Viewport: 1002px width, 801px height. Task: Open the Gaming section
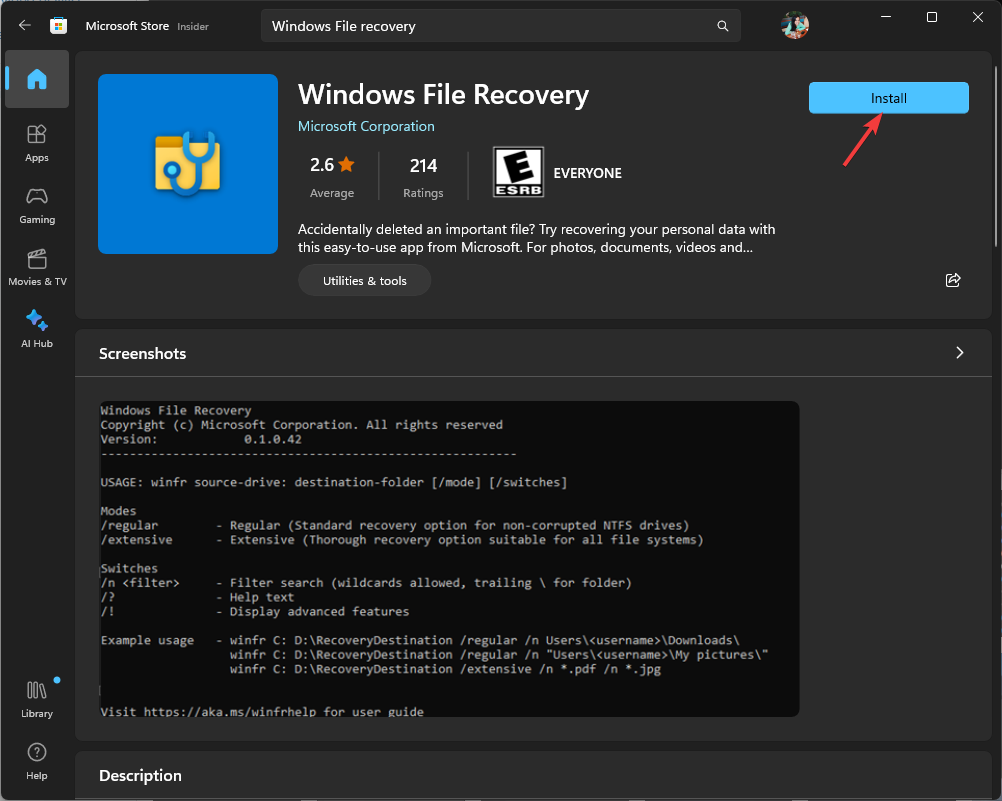coord(36,203)
